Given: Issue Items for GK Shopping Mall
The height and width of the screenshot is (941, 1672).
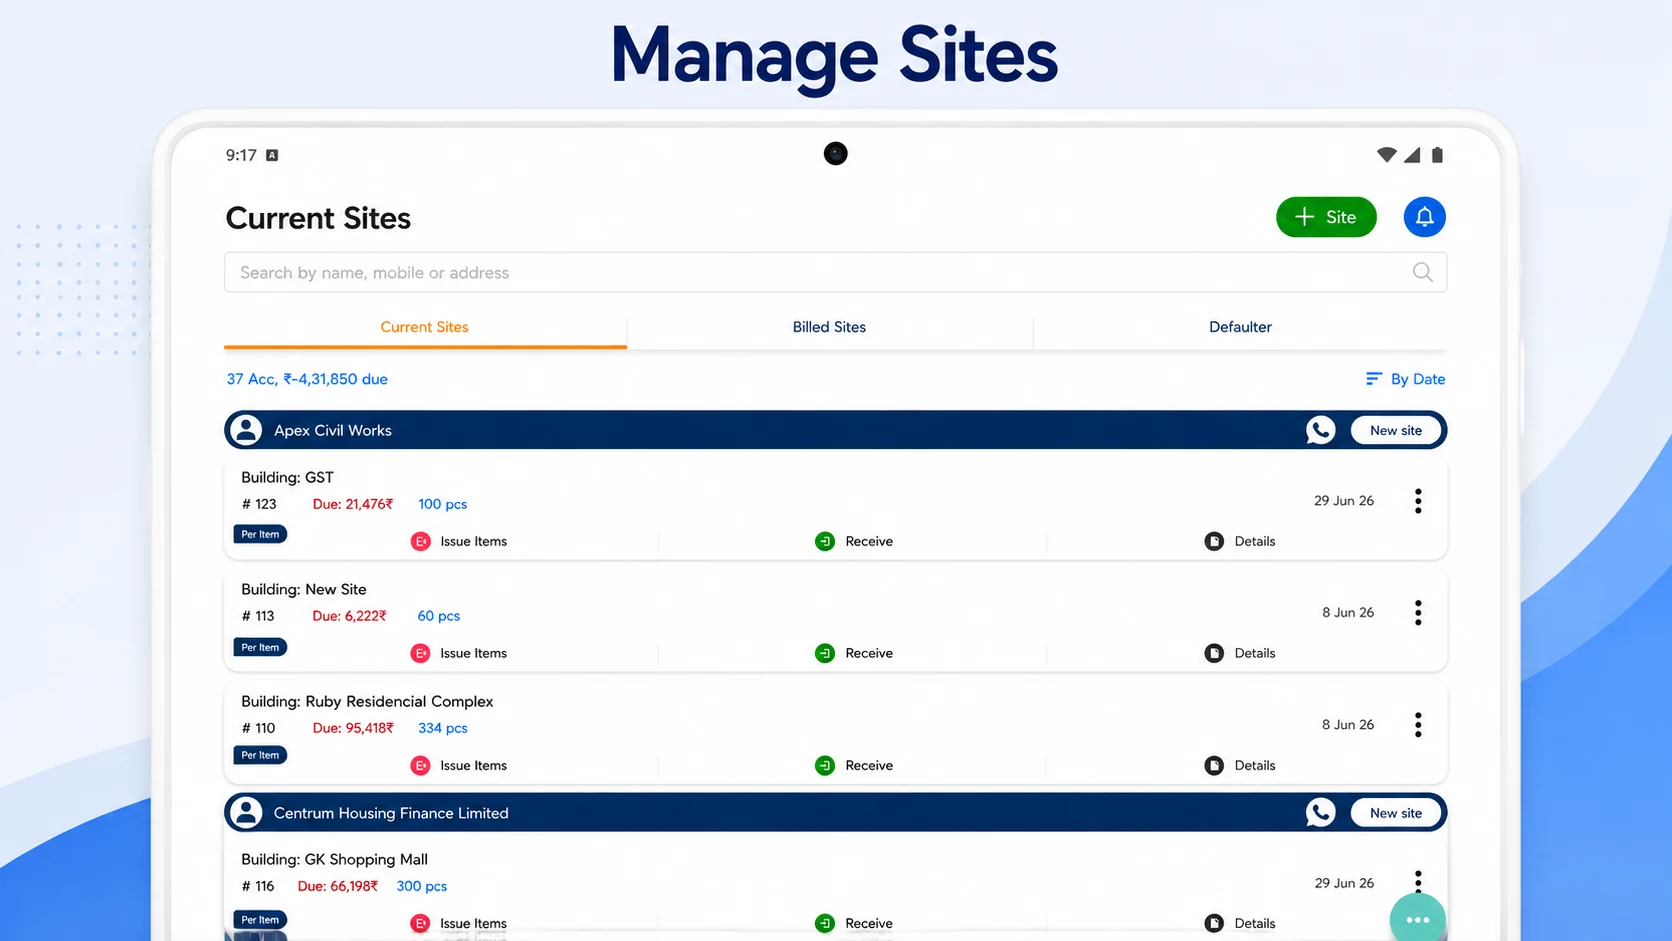Looking at the screenshot, I should [459, 923].
